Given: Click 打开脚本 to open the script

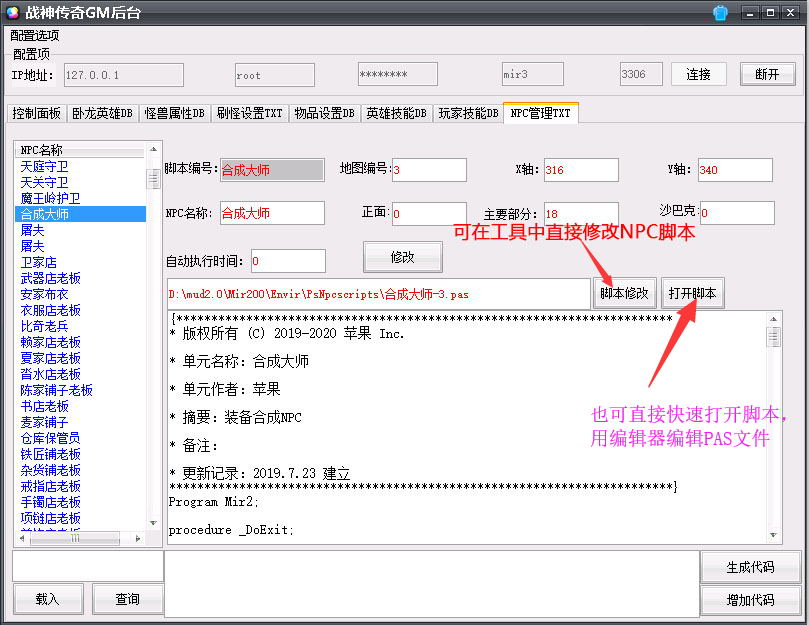Looking at the screenshot, I should pos(692,294).
